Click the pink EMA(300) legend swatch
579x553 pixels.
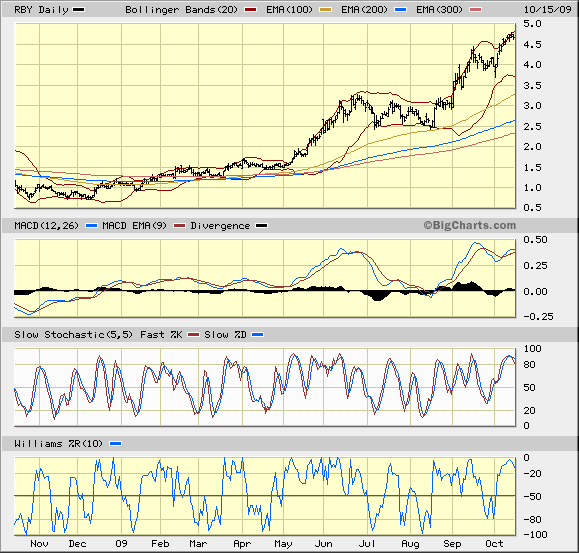coord(476,10)
